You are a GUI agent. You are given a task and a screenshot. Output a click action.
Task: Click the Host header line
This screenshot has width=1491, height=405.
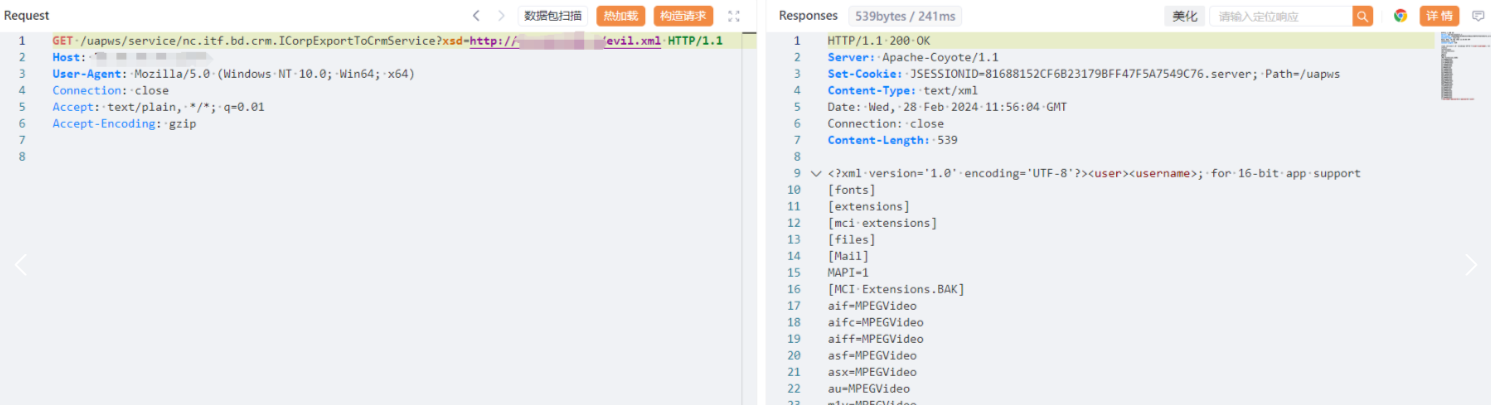tap(134, 58)
